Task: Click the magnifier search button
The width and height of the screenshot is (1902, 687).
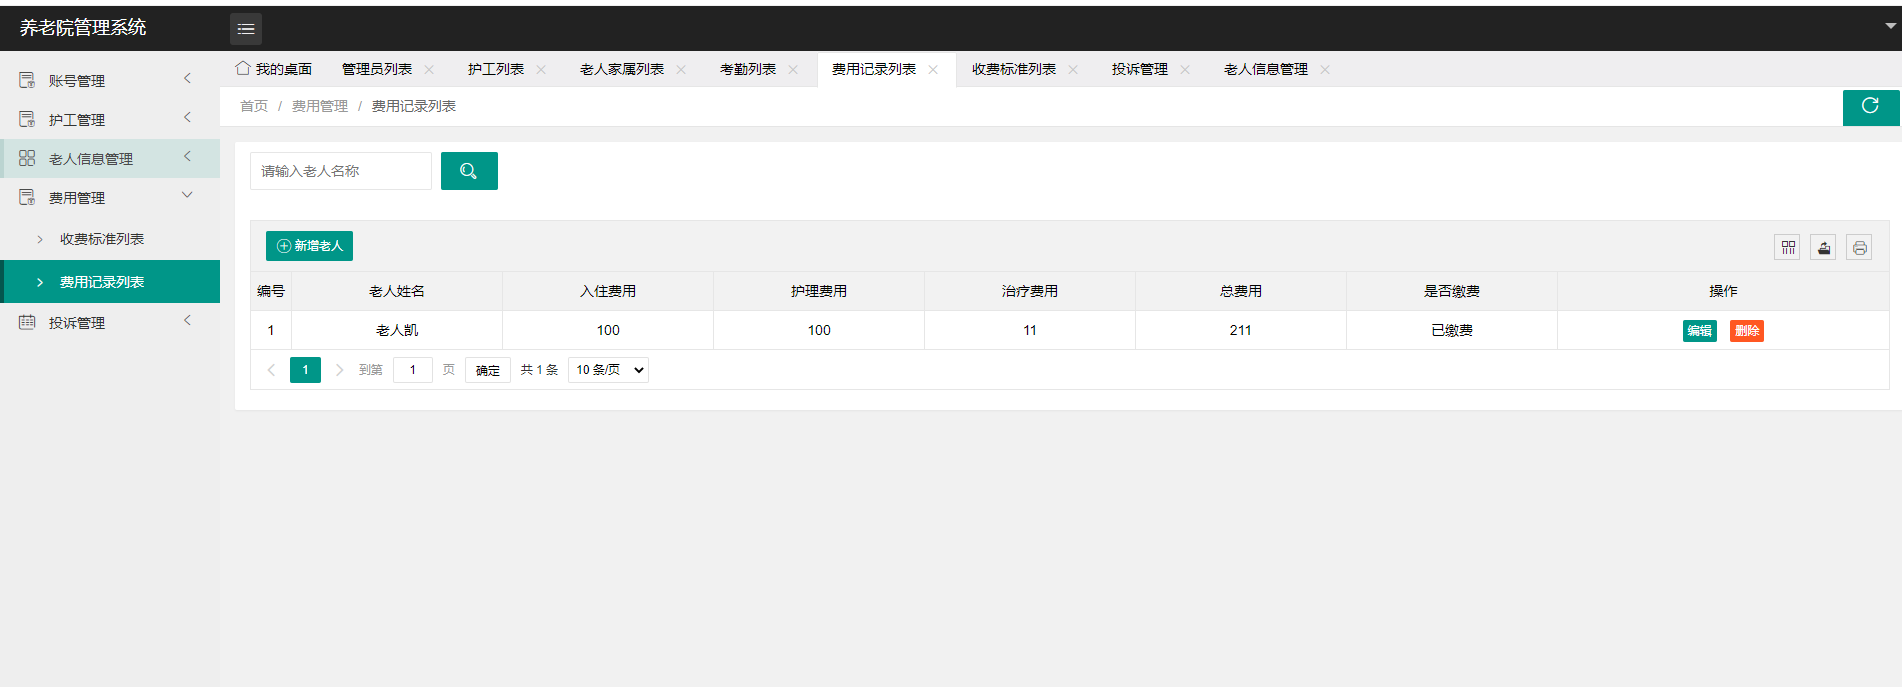Action: click(469, 171)
